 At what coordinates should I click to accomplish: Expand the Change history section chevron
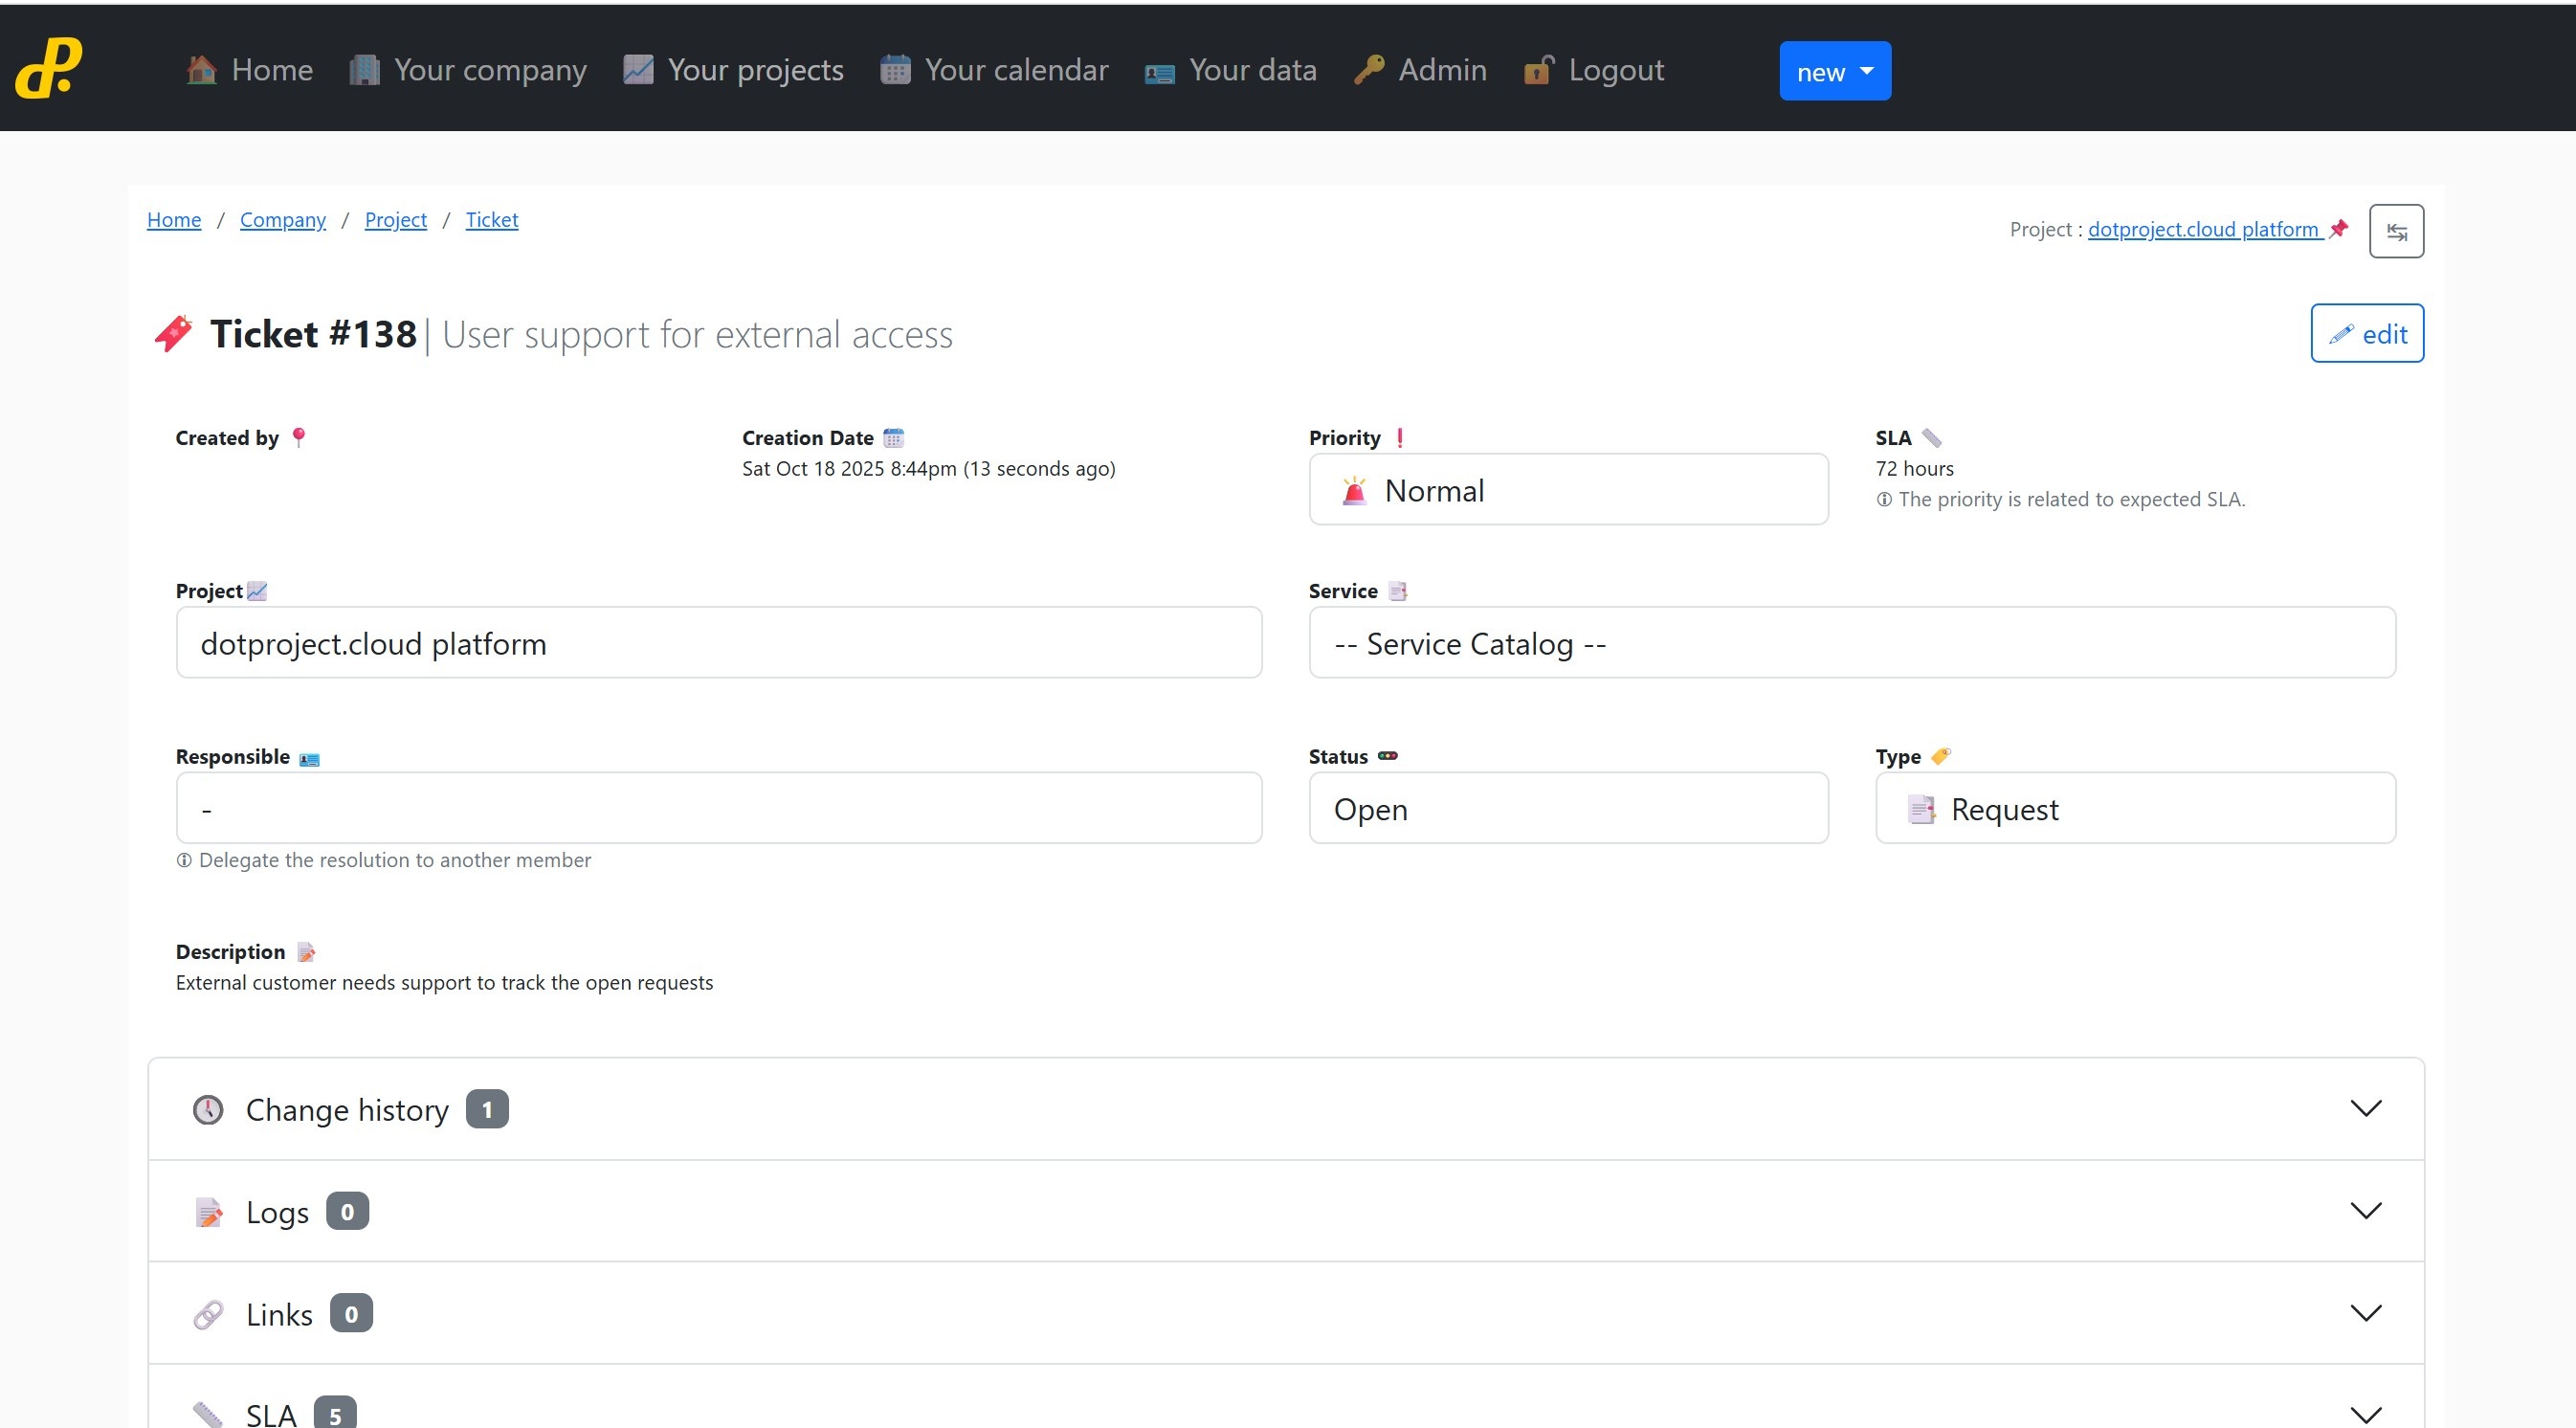click(x=2365, y=1109)
